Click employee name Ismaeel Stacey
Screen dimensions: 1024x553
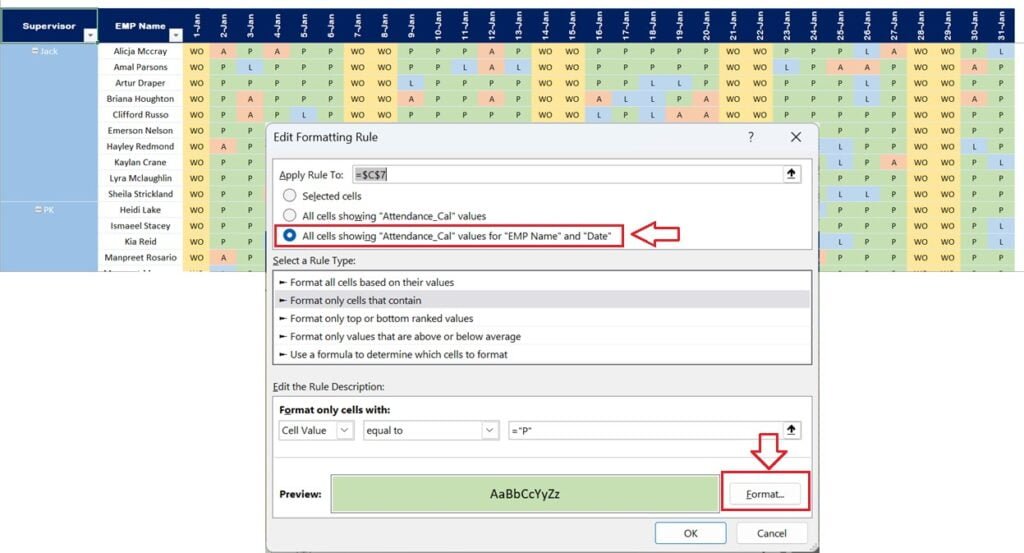(x=140, y=226)
